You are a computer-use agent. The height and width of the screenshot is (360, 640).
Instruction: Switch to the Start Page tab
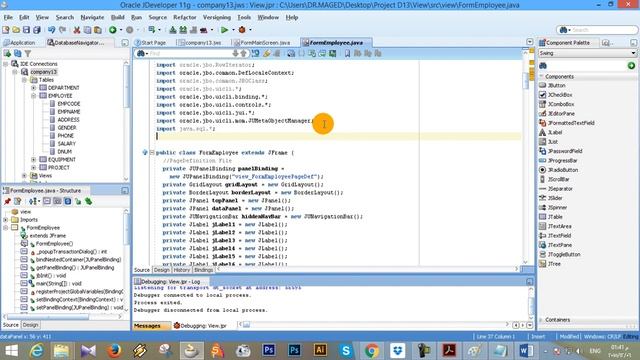[150, 42]
